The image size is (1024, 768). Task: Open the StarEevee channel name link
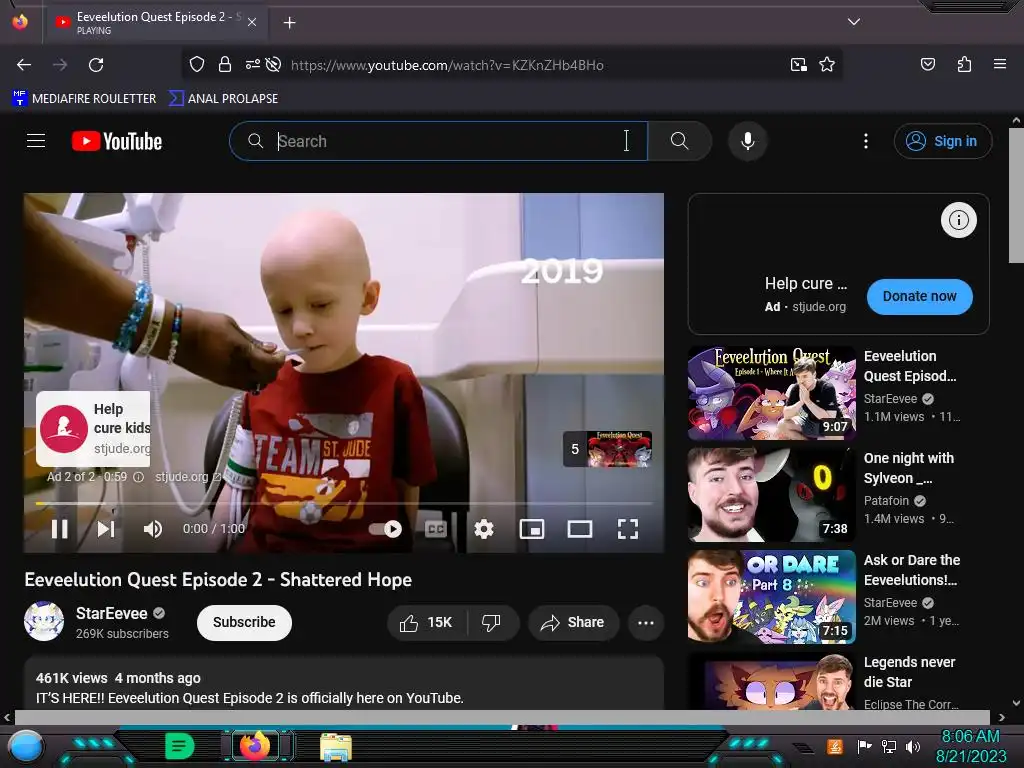point(112,613)
